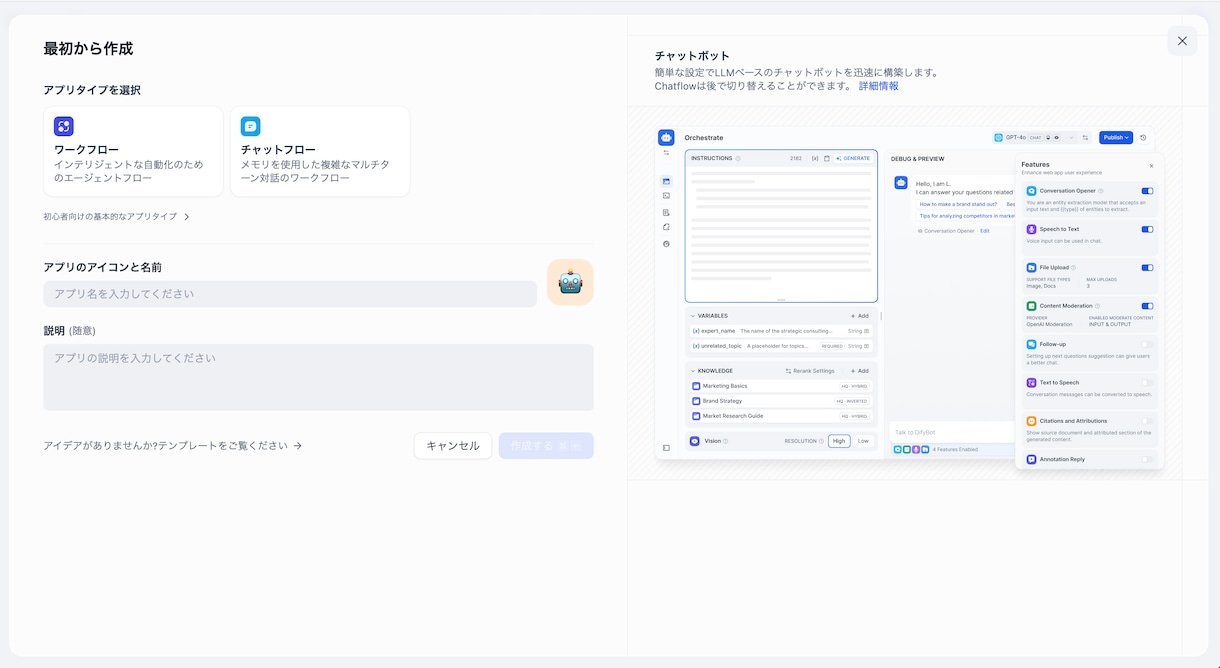Open the robot emoji app icon picker
The width and height of the screenshot is (1220, 668).
[x=570, y=282]
